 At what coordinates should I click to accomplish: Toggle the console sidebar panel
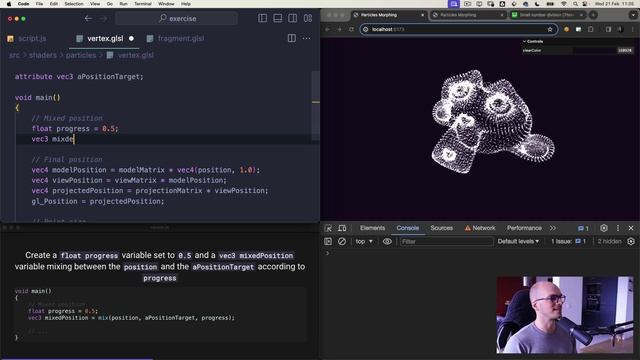coord(328,242)
